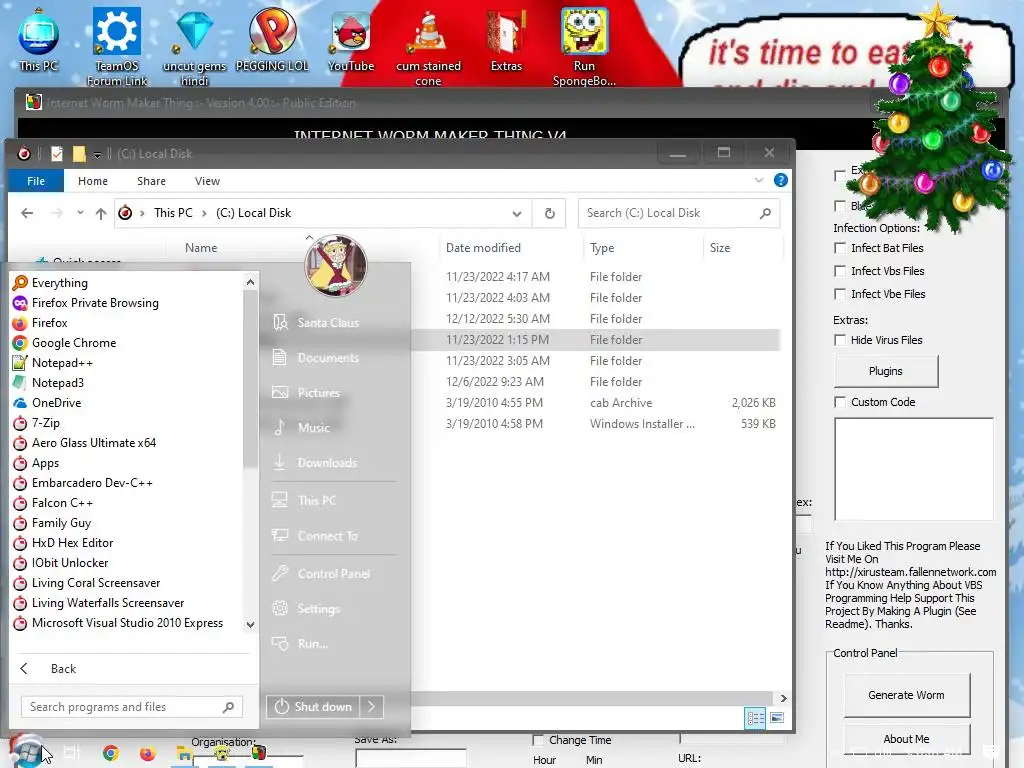Refresh the Local Disk folder view
Viewport: 1024px width, 768px height.
click(550, 213)
